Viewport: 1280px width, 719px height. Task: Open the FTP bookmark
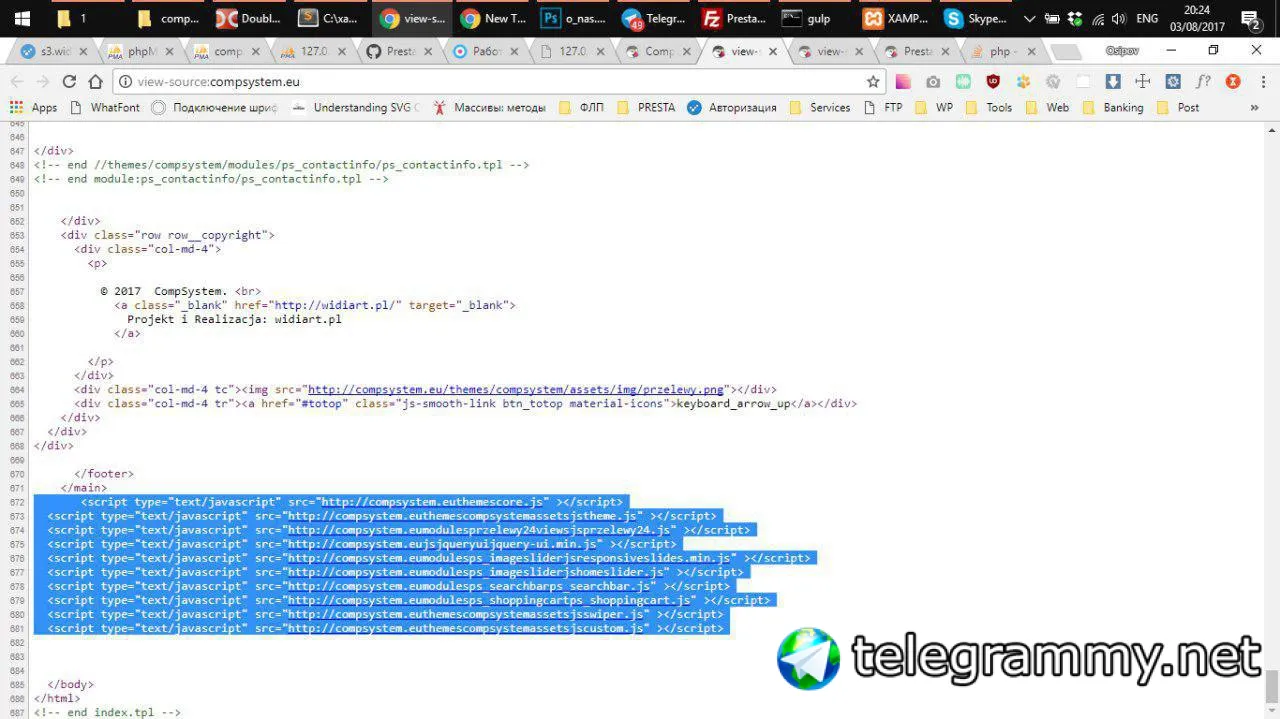(x=881, y=108)
